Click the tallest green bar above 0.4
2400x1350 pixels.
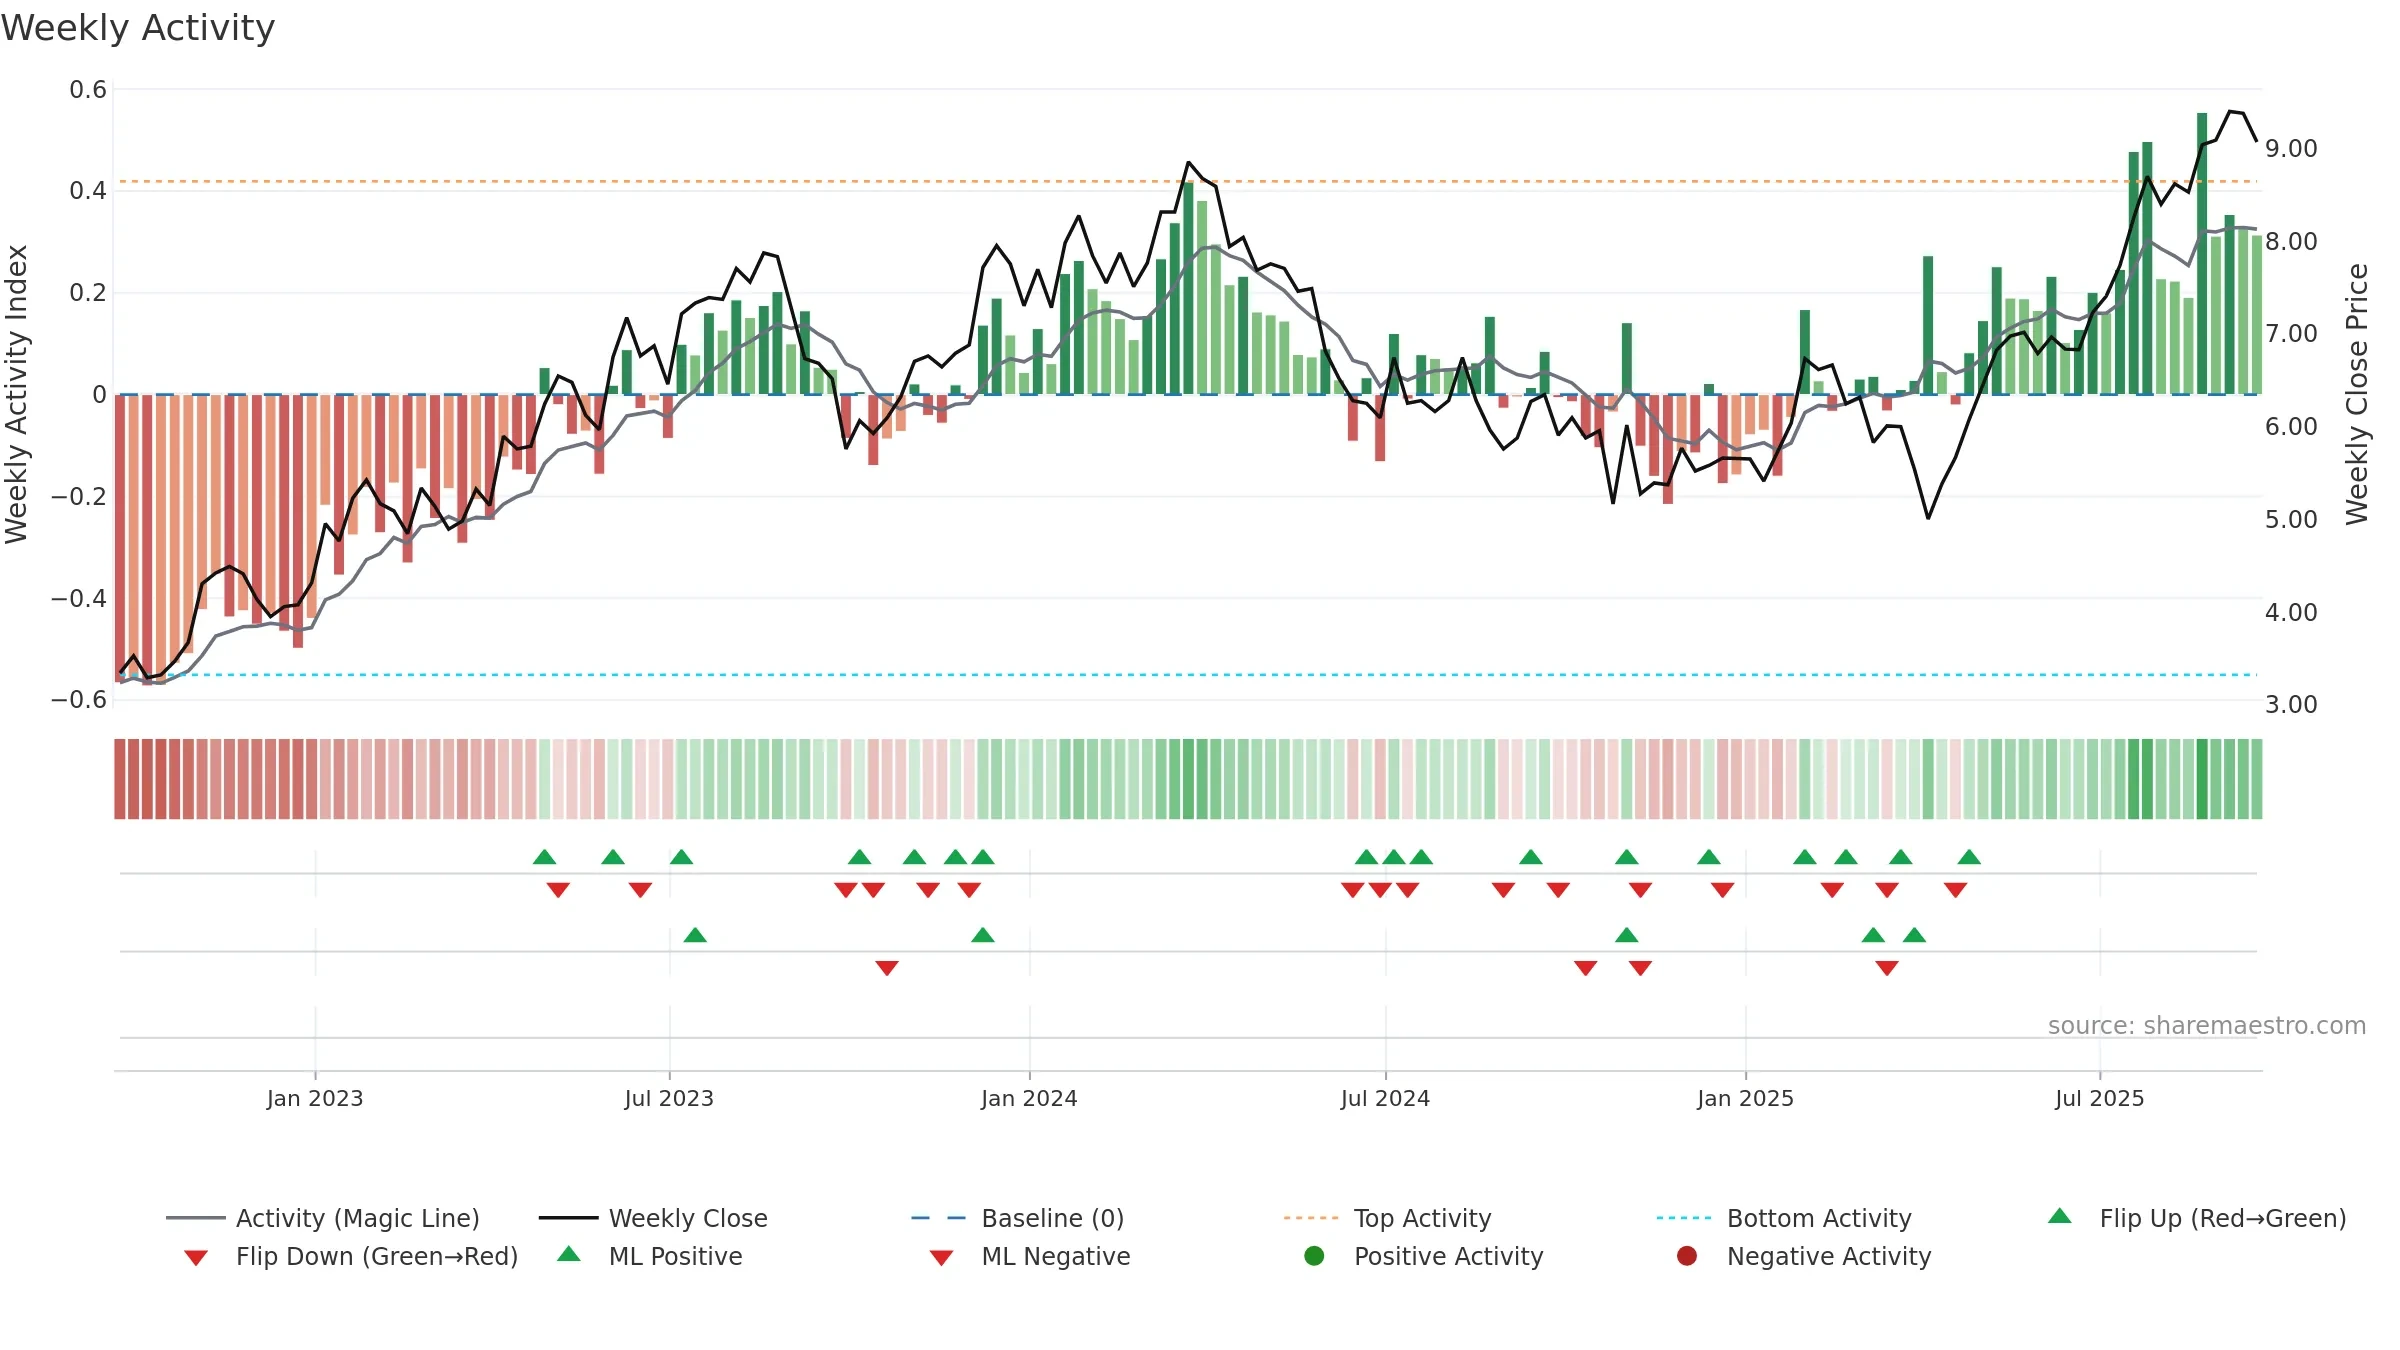(x=2202, y=253)
